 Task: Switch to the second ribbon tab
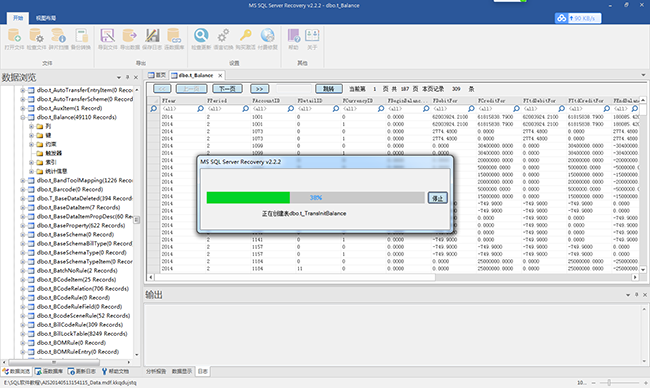(46, 18)
